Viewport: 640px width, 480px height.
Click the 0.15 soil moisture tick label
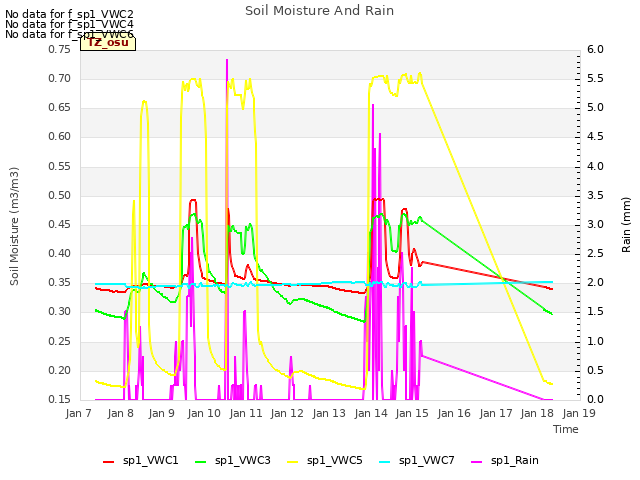pos(60,400)
